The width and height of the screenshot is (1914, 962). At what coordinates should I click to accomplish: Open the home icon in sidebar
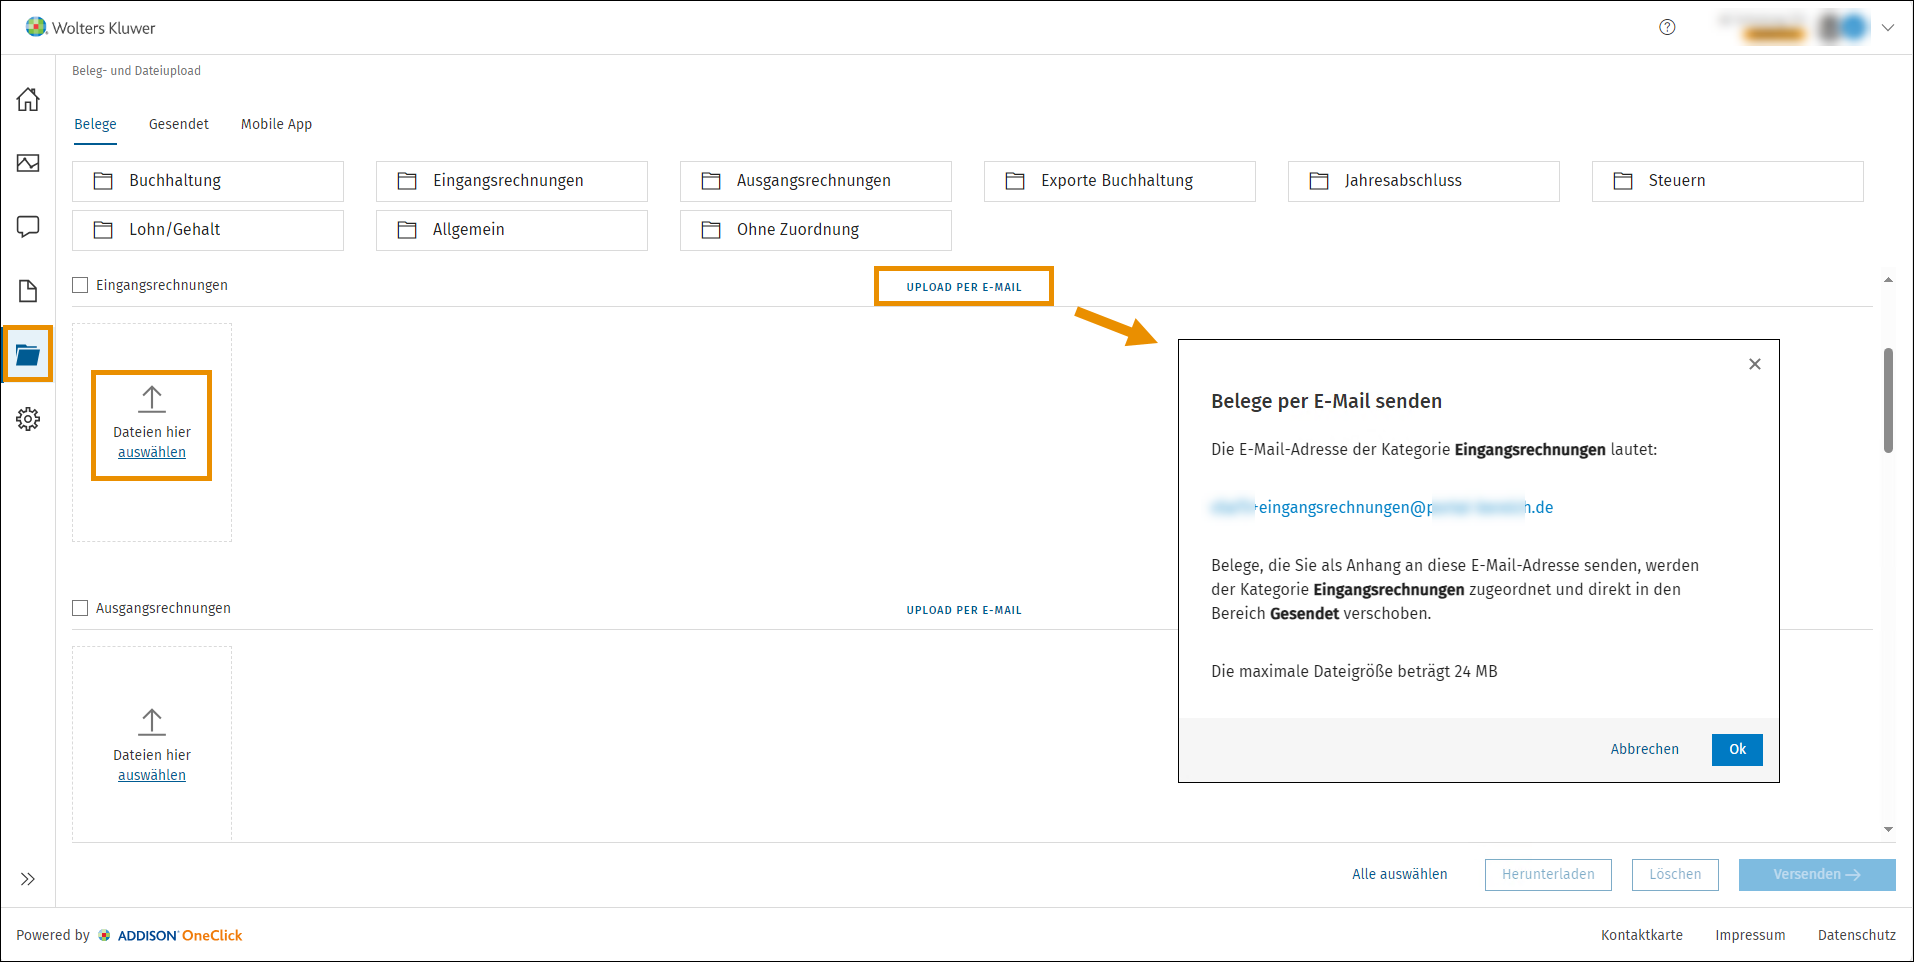coord(28,99)
